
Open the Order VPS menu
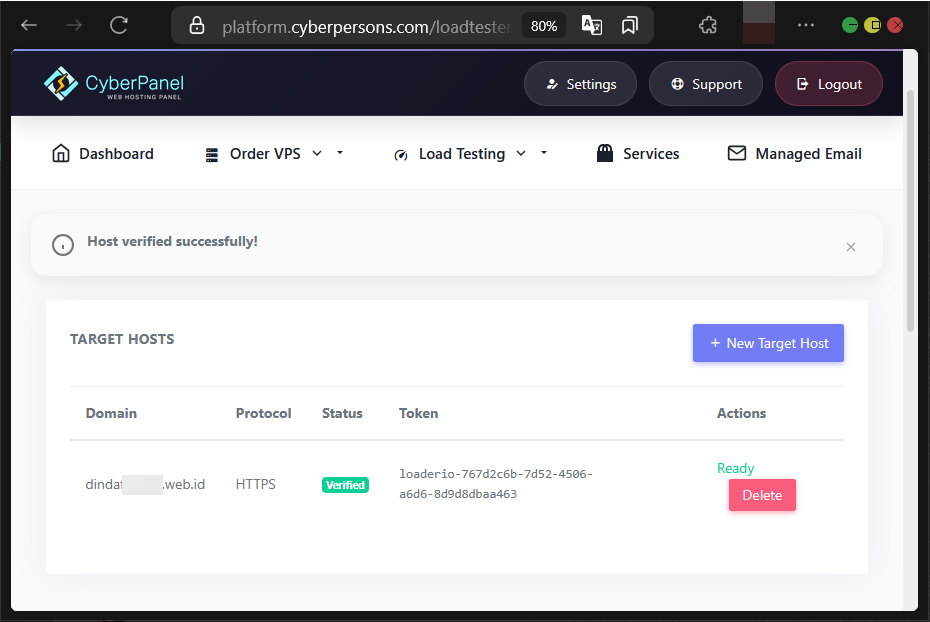pyautogui.click(x=265, y=154)
